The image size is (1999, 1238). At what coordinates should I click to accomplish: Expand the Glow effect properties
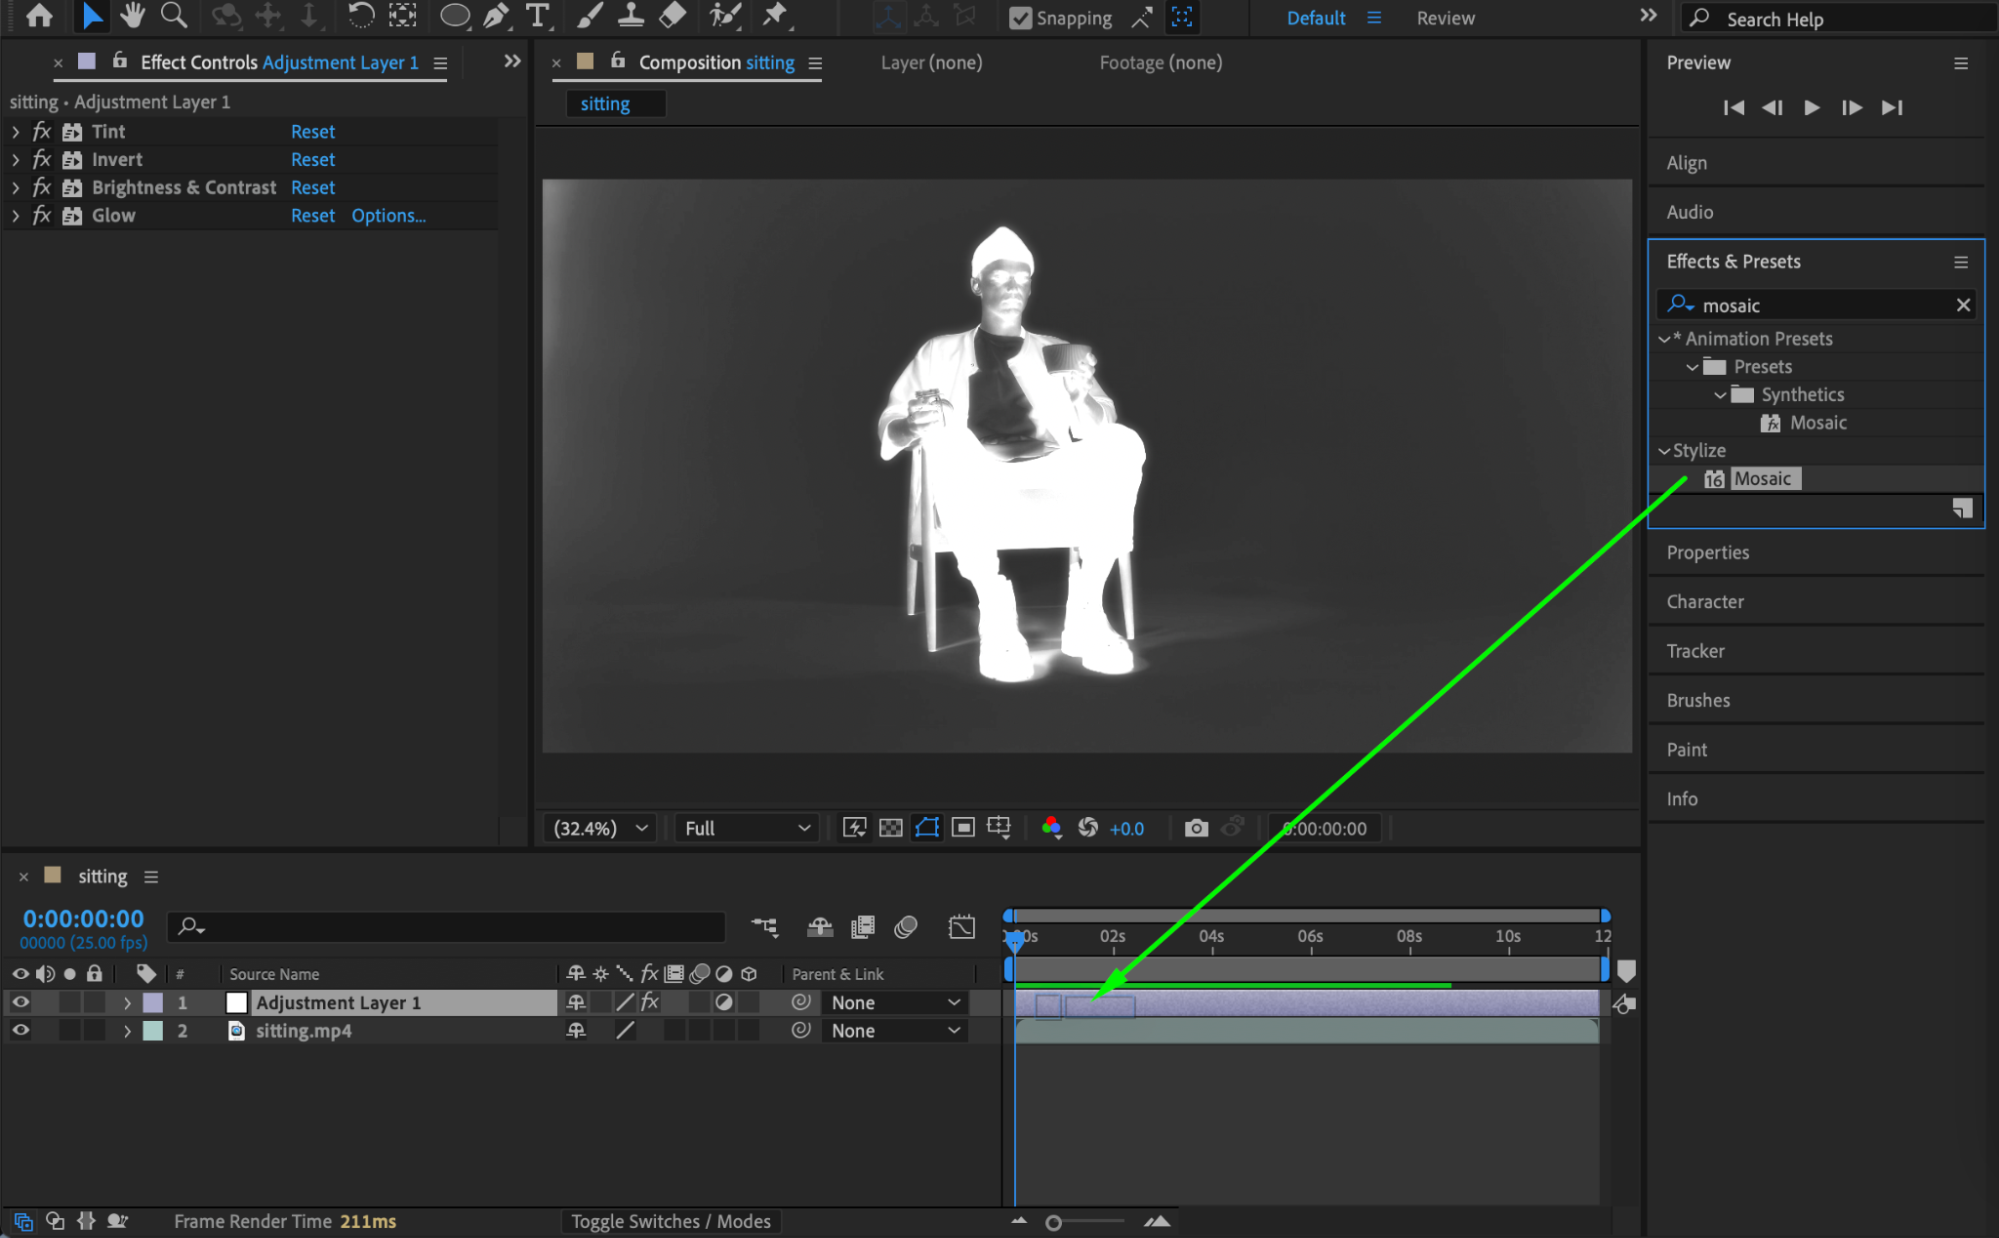click(x=15, y=216)
